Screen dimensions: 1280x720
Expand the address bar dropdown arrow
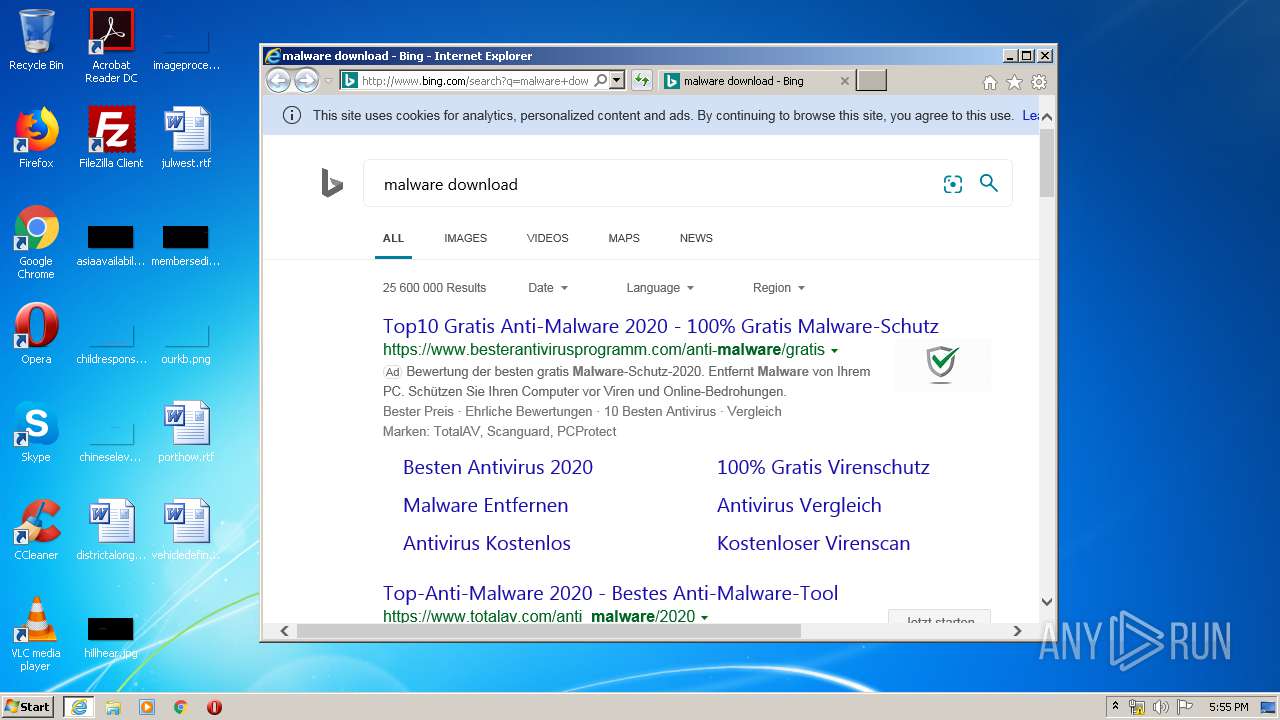click(617, 81)
